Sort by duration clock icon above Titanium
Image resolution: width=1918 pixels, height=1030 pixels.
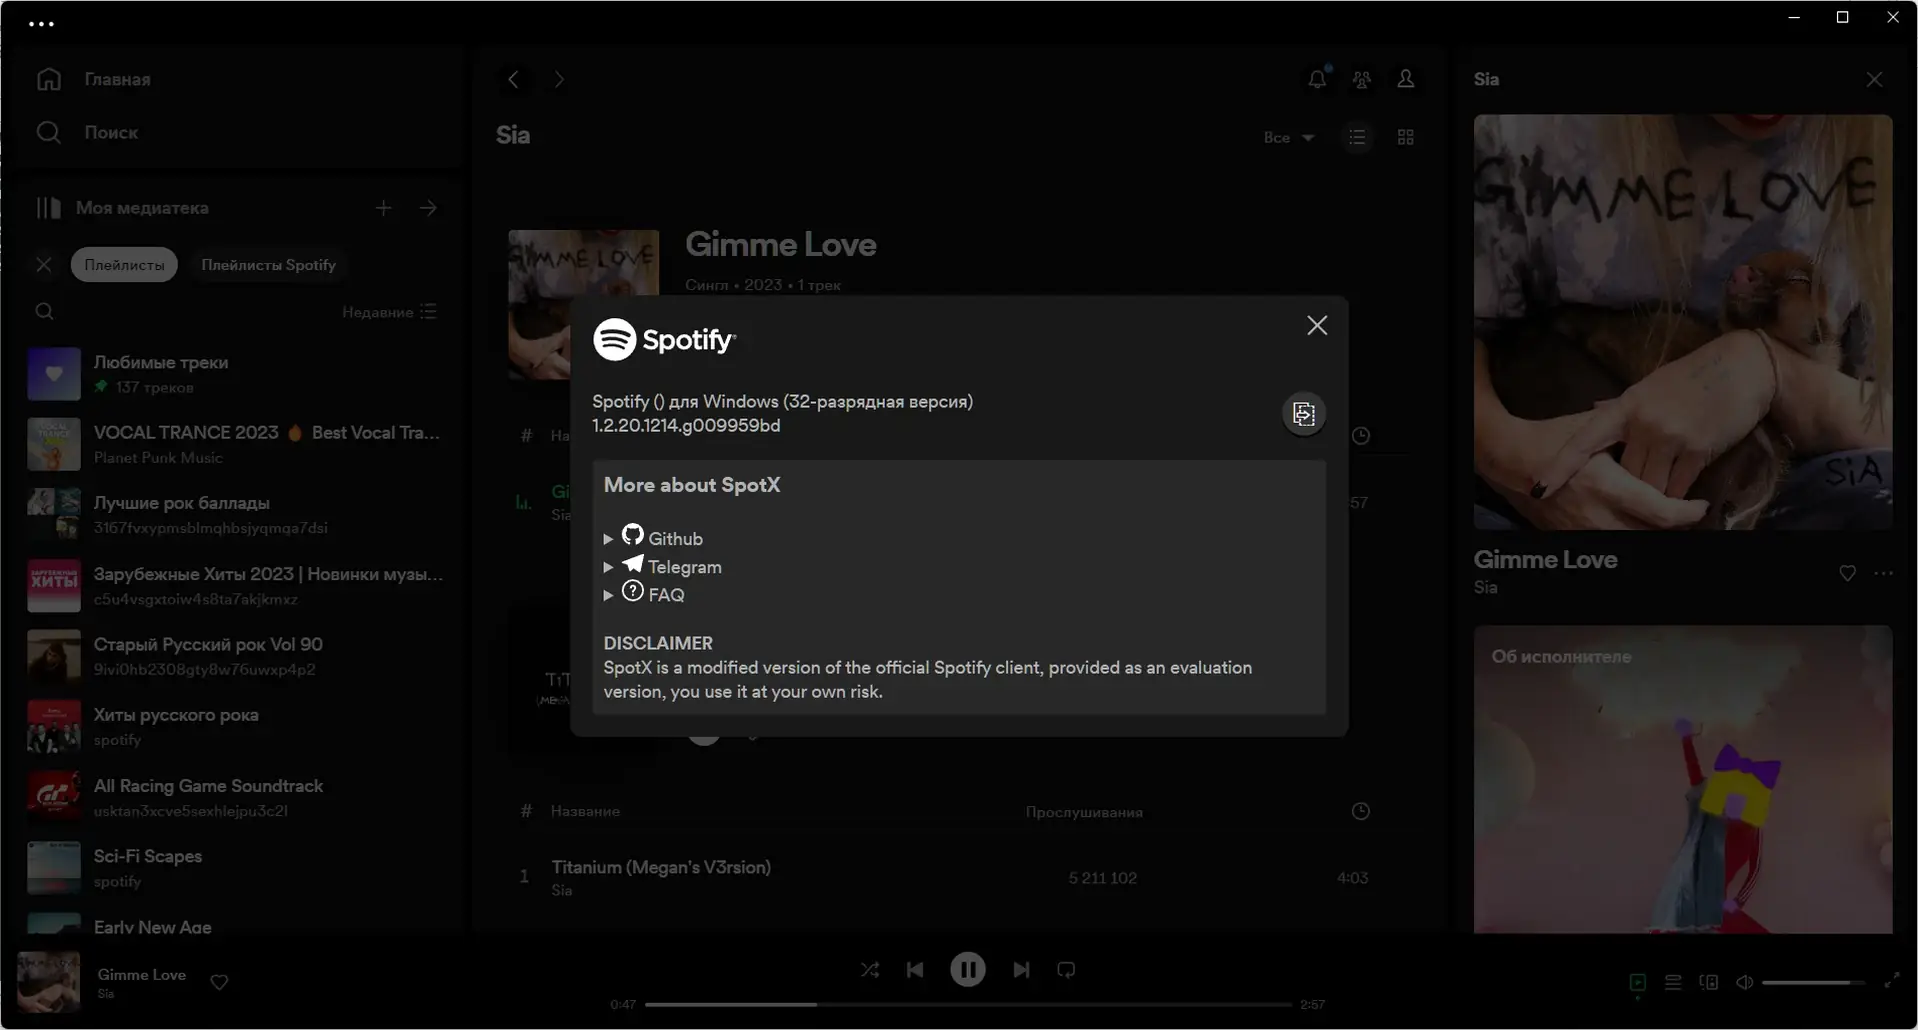click(x=1361, y=811)
